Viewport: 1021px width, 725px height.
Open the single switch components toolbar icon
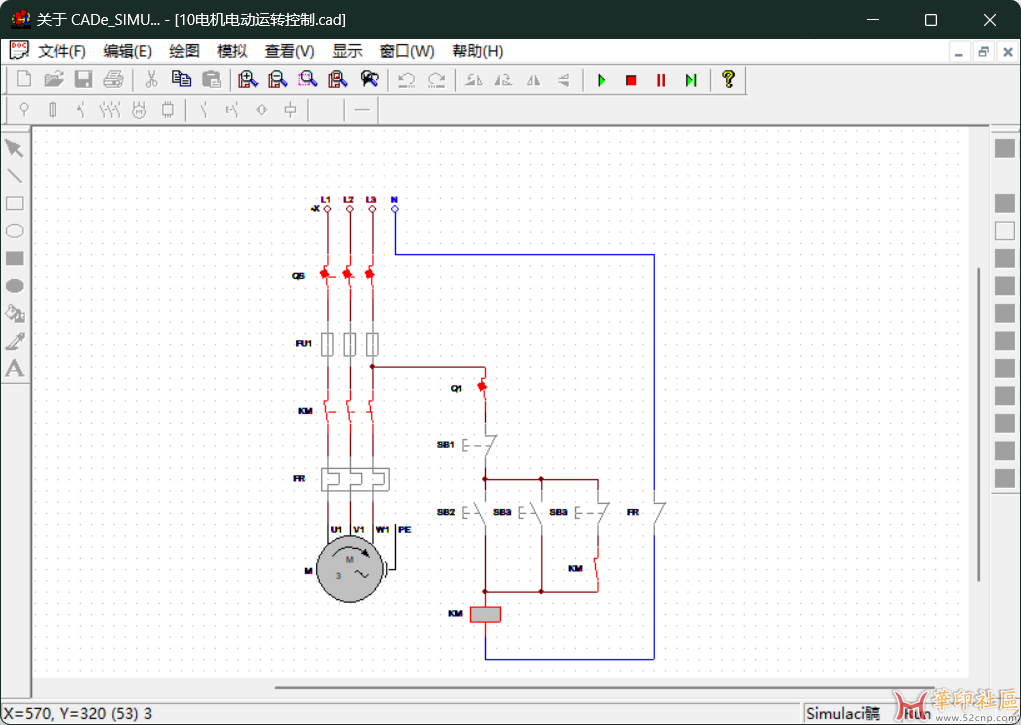[81, 109]
